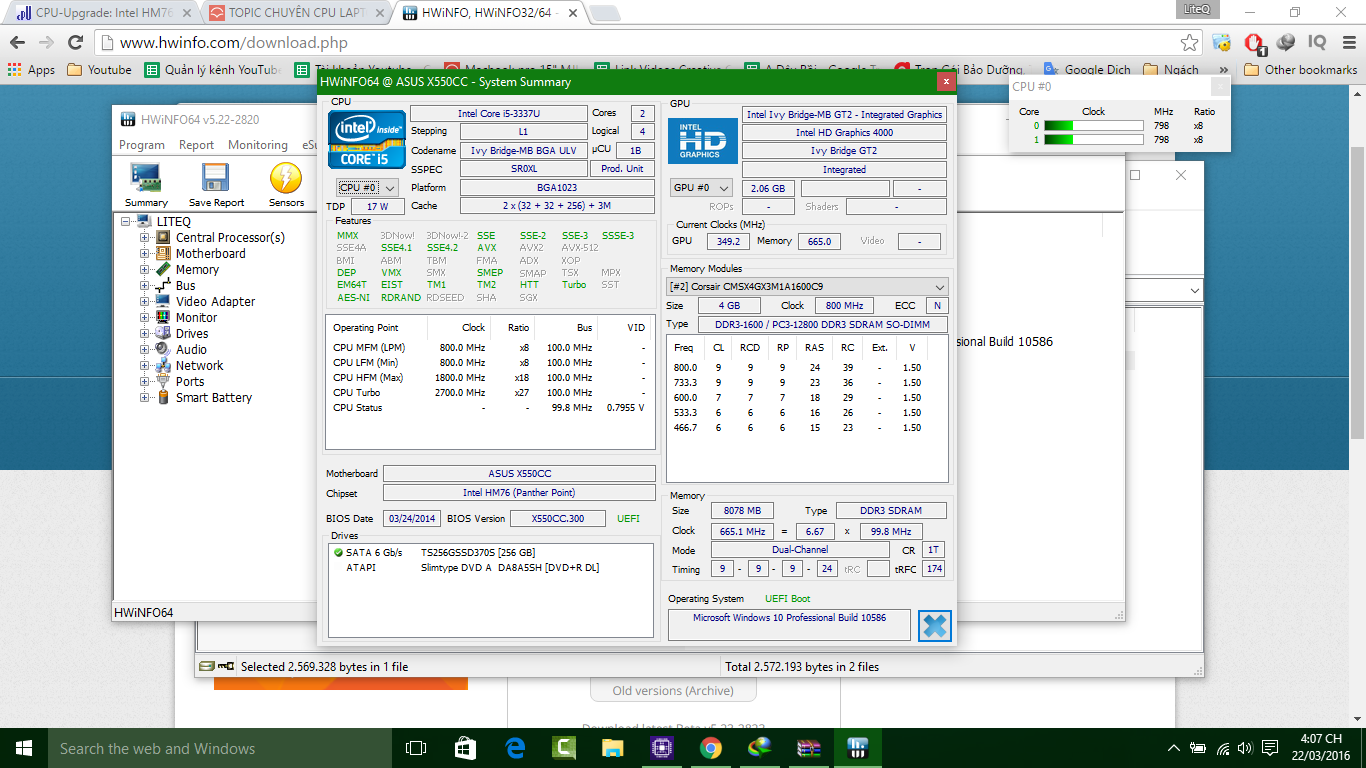Open the Memory Modules Corsair dropdown
The height and width of the screenshot is (768, 1366).
807,286
